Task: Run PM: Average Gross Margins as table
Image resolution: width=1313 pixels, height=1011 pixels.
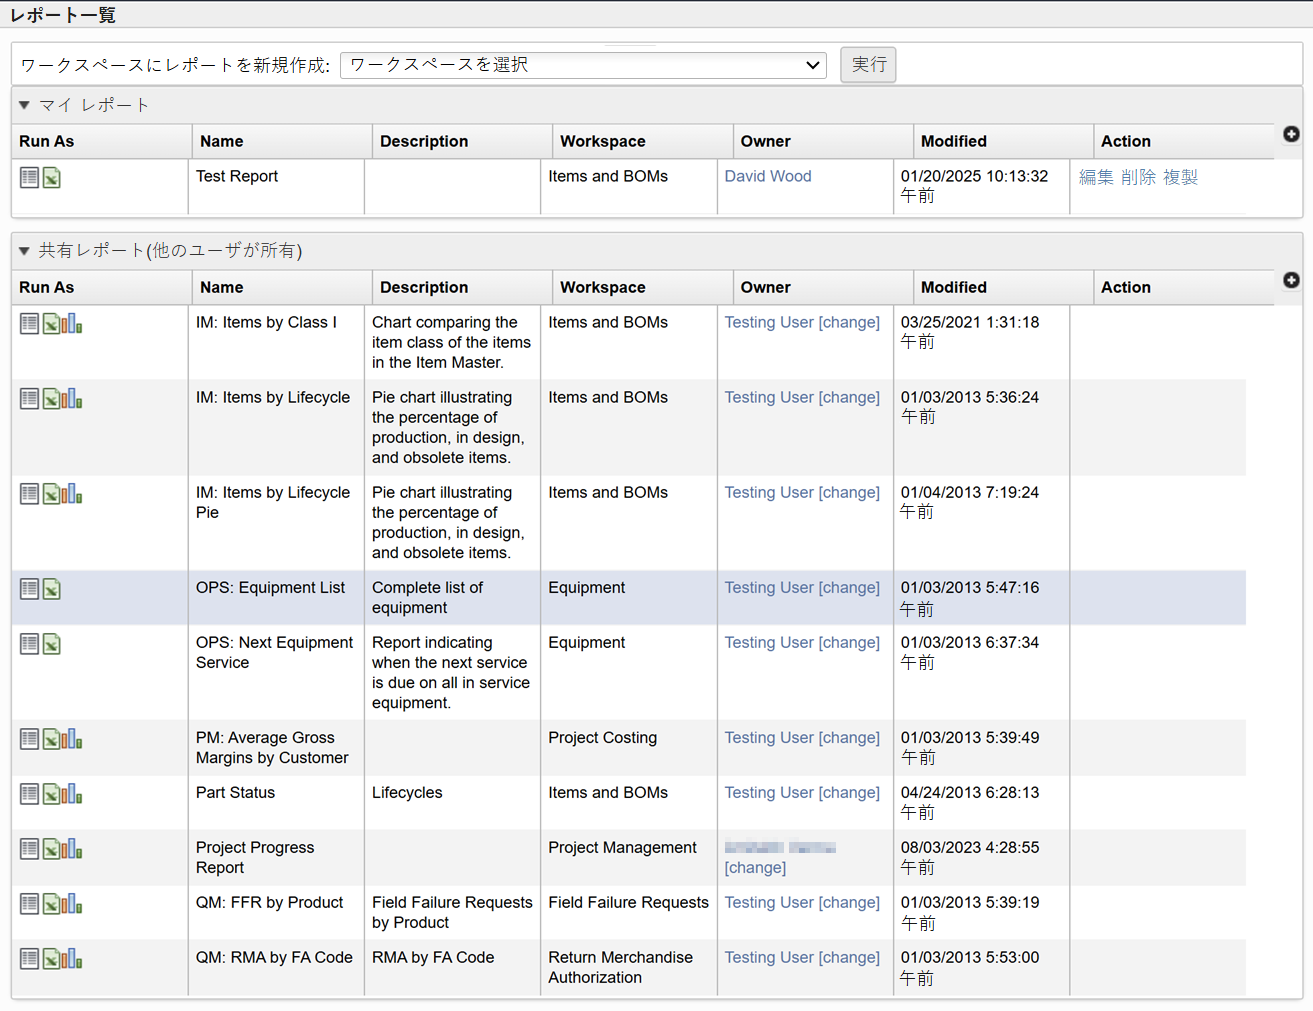Action: click(30, 739)
